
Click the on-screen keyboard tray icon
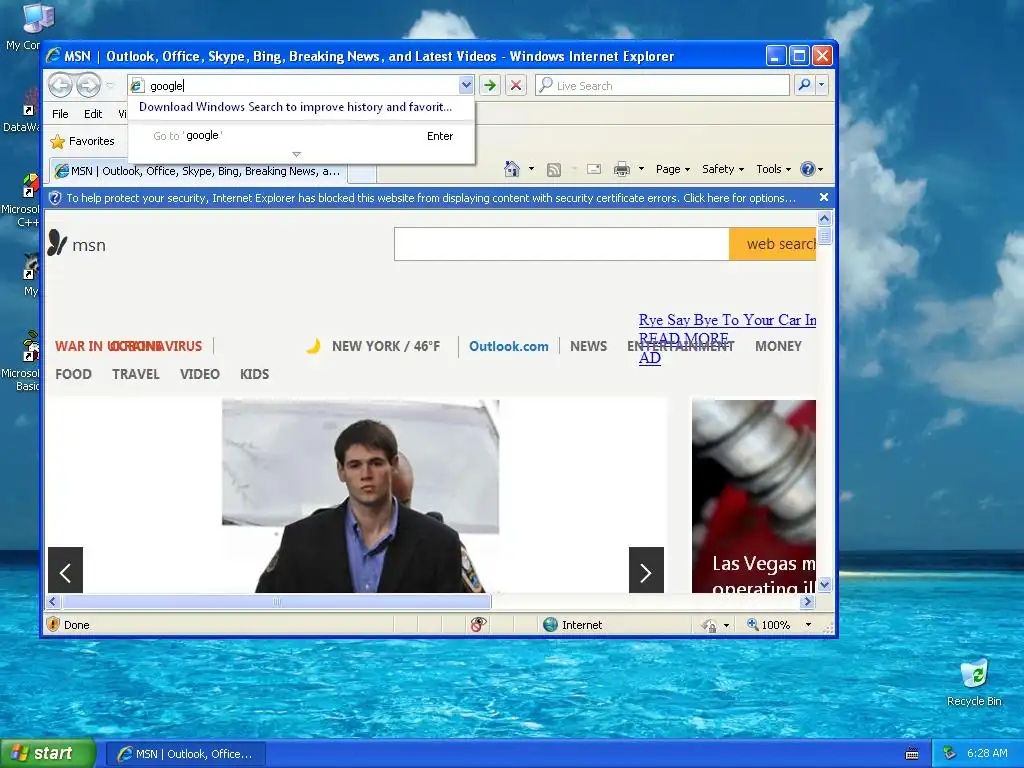coord(912,754)
